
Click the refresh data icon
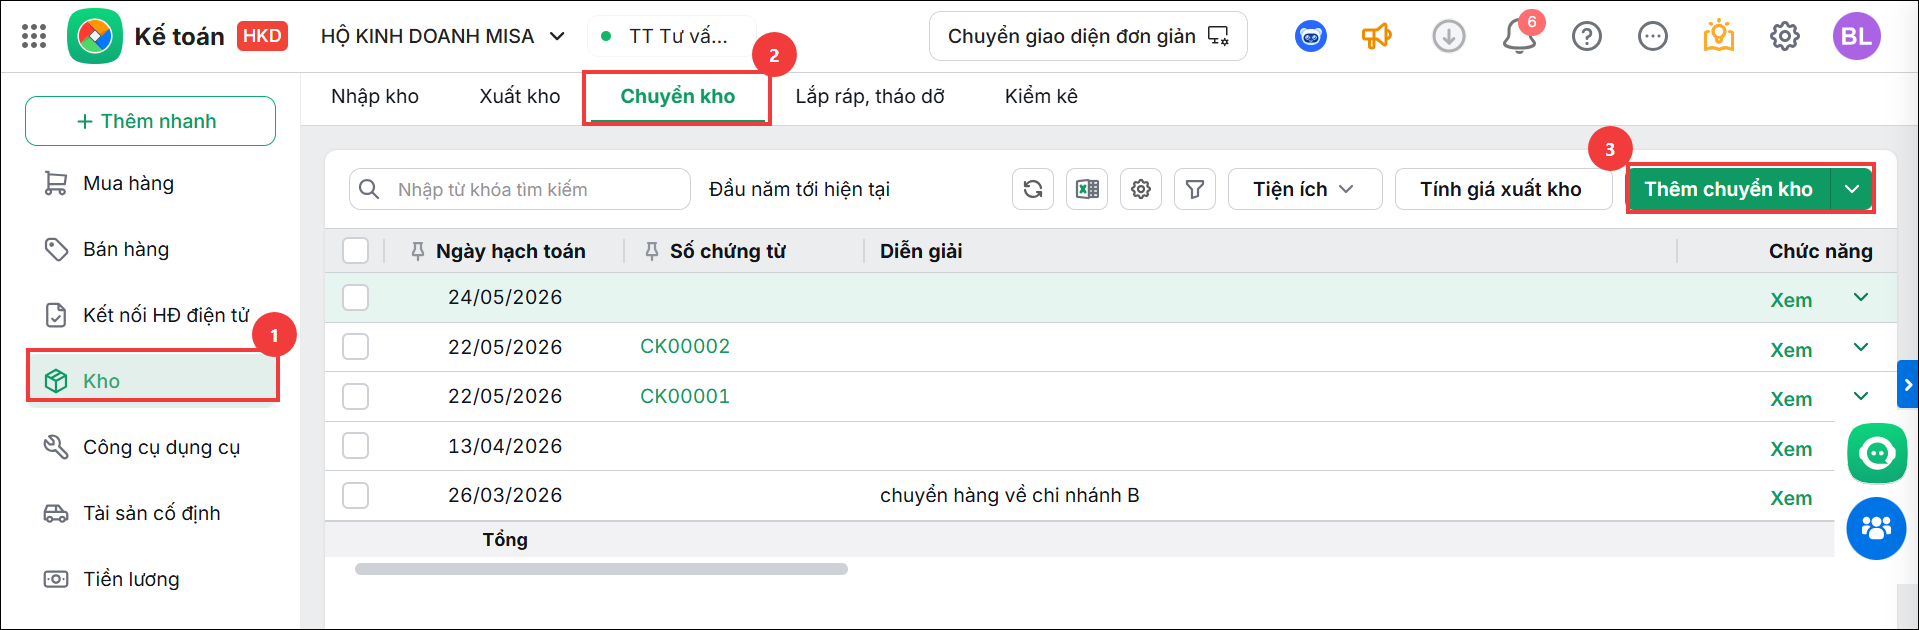1033,189
